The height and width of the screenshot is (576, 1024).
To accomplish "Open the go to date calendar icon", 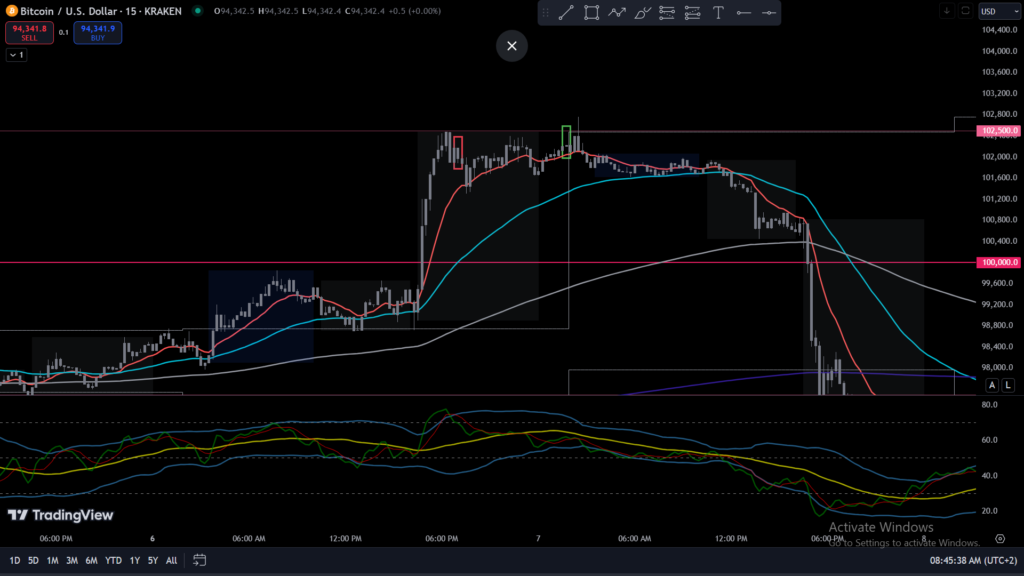I will pyautogui.click(x=200, y=560).
